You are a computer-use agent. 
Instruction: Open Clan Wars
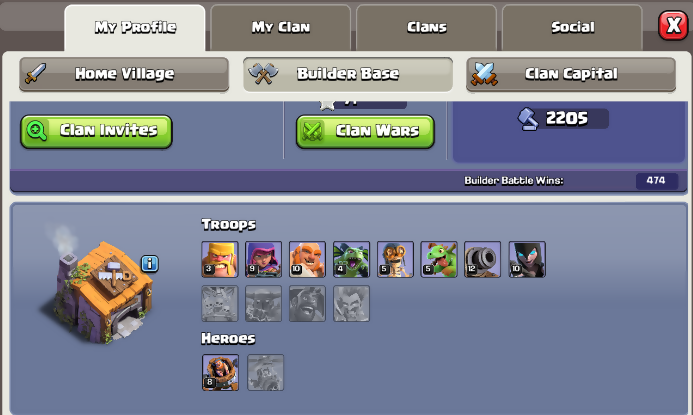pos(366,132)
